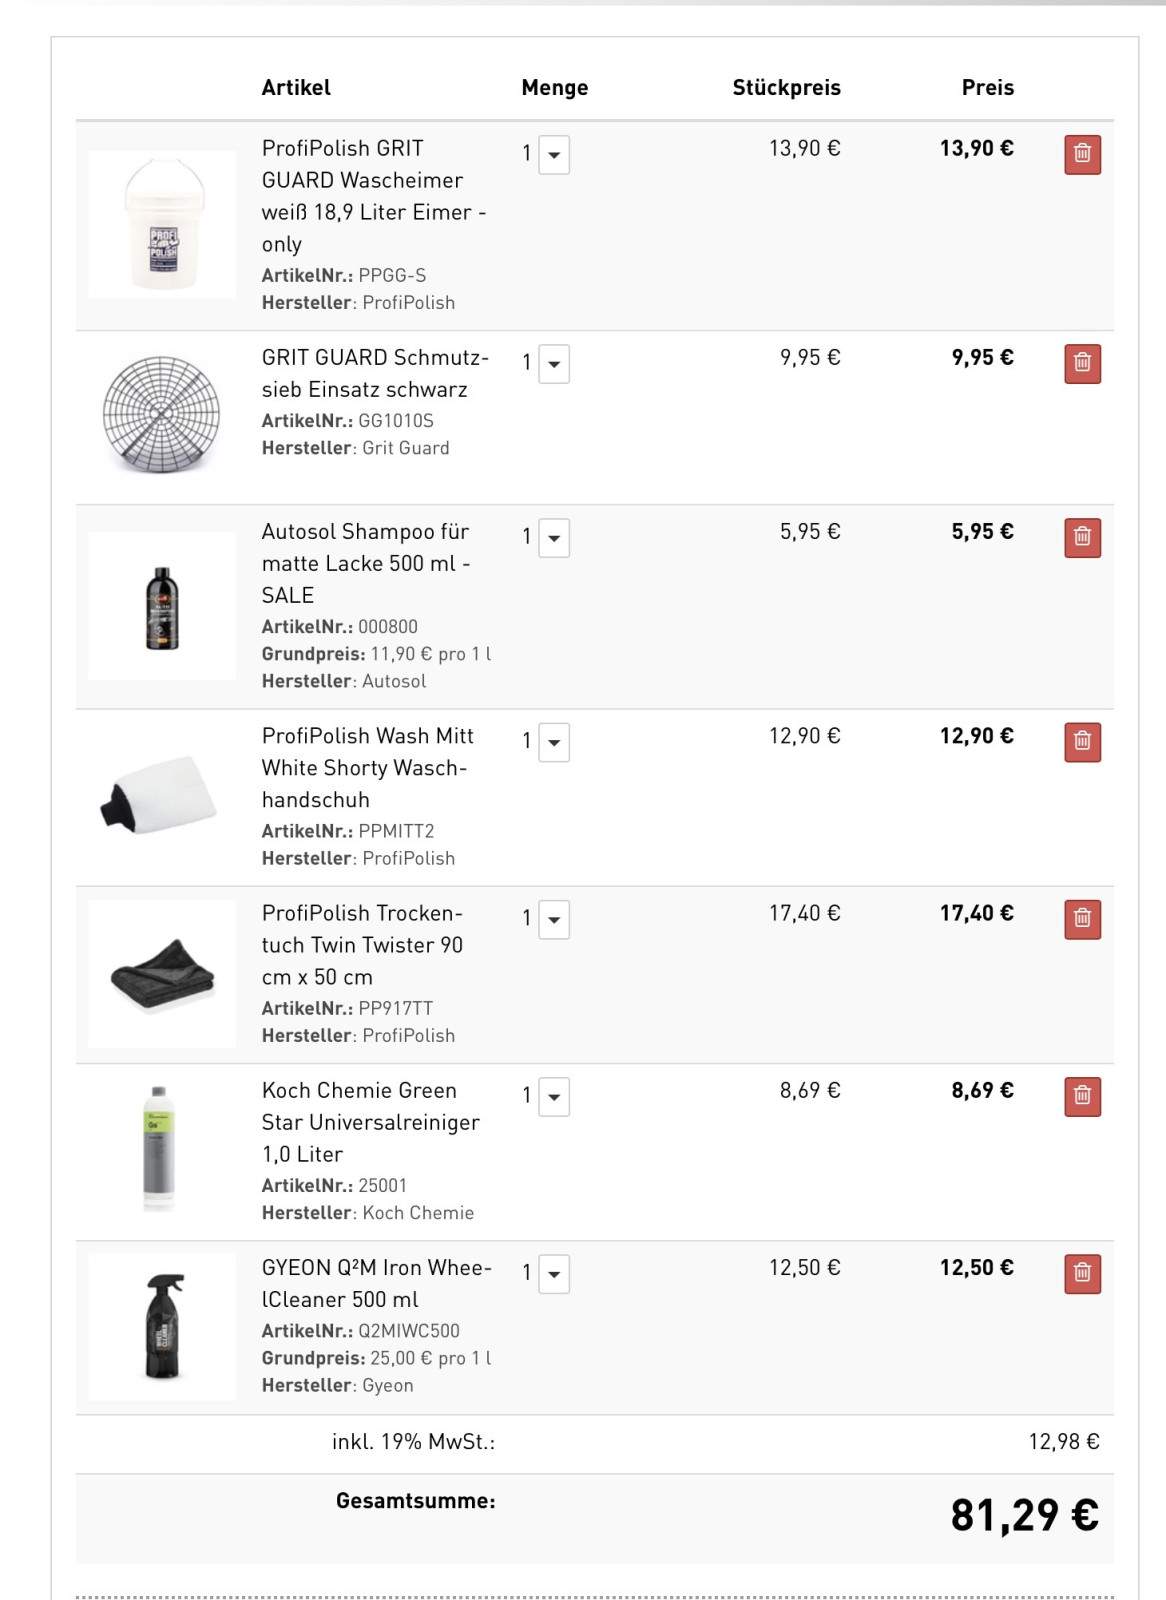The image size is (1166, 1600).
Task: Click the black drying towel product image
Action: tap(162, 974)
